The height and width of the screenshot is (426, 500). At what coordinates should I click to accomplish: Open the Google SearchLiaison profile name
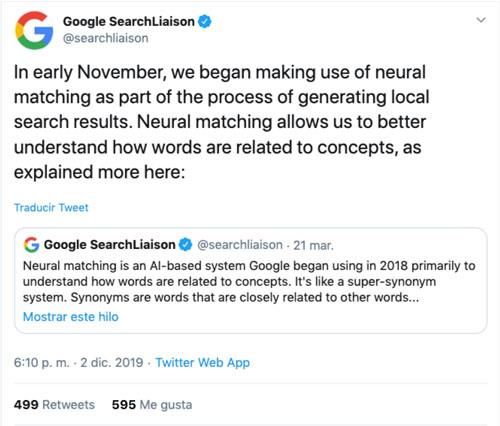pos(129,22)
